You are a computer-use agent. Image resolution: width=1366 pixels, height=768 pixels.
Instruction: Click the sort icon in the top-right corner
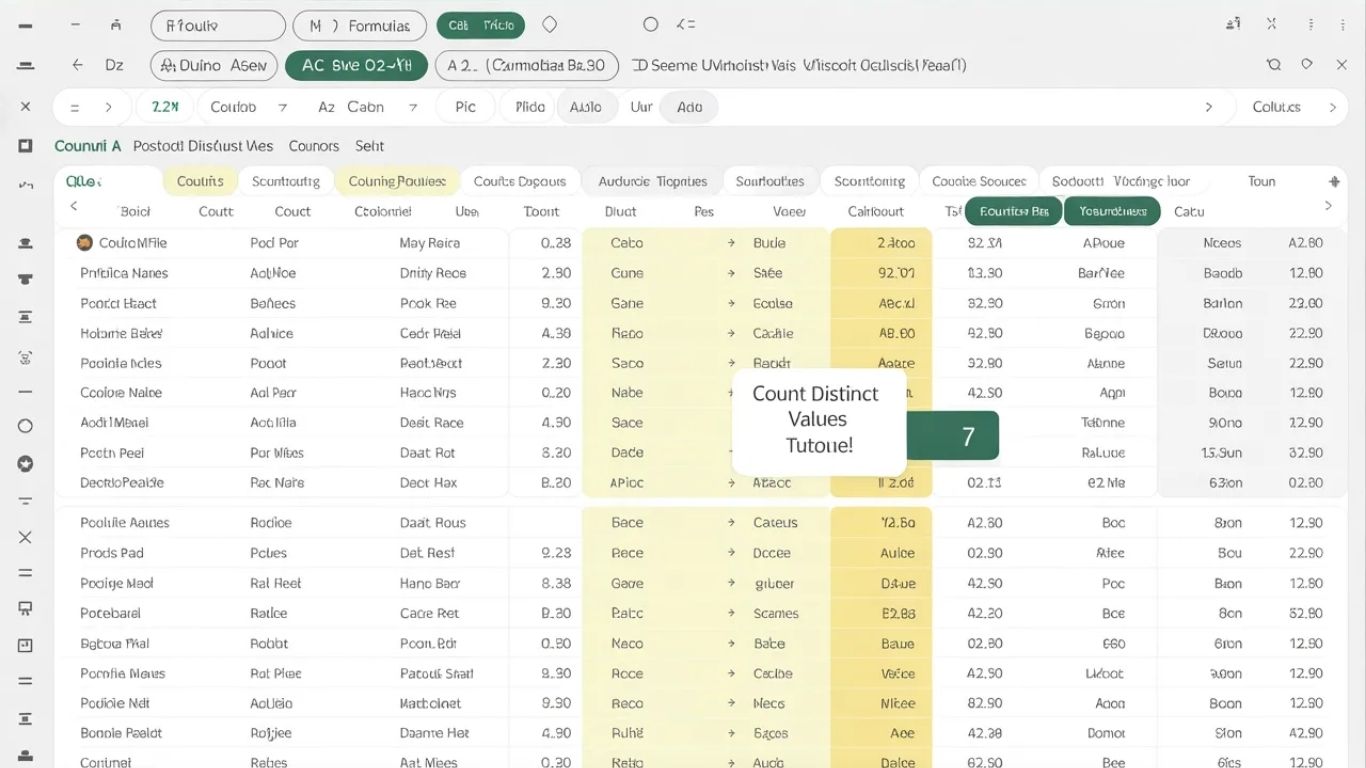click(1233, 22)
